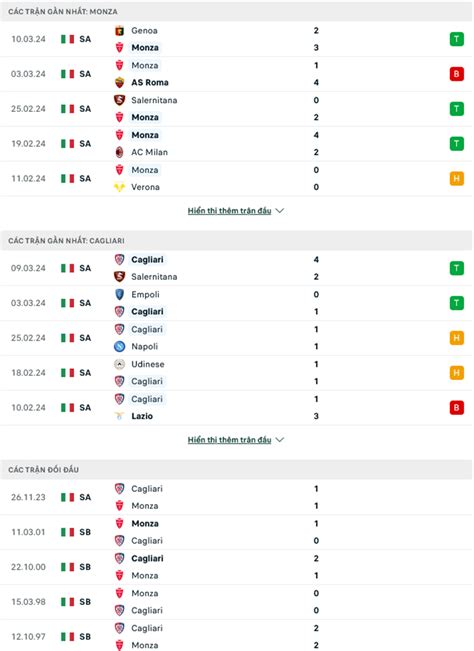Click the AC Milan crest icon
The height and width of the screenshot is (651, 474).
(120, 152)
